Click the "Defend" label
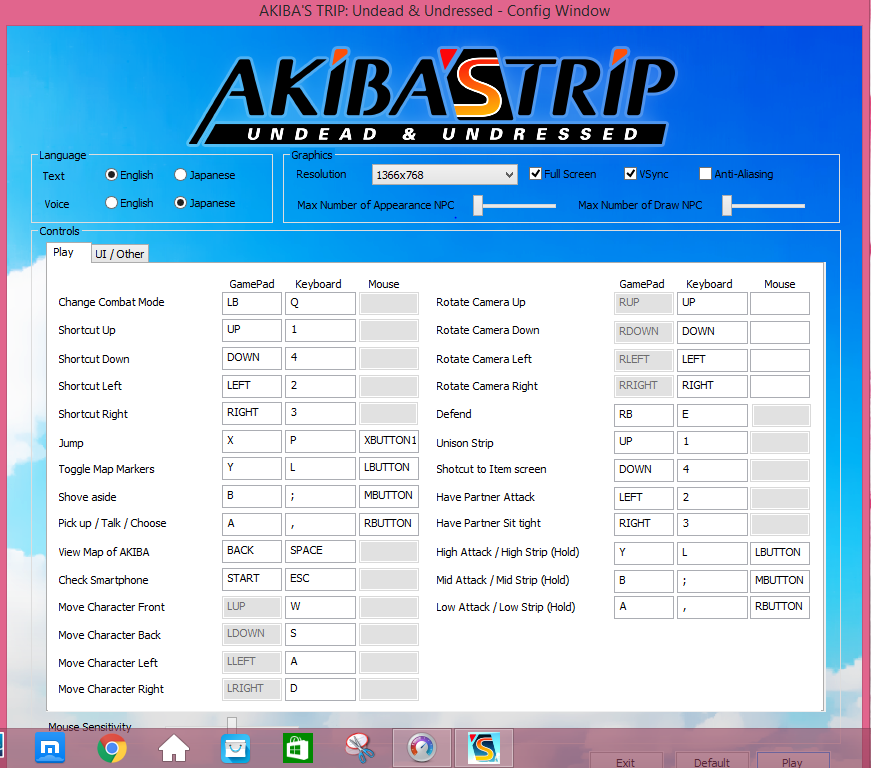This screenshot has width=871, height=768. [x=454, y=414]
